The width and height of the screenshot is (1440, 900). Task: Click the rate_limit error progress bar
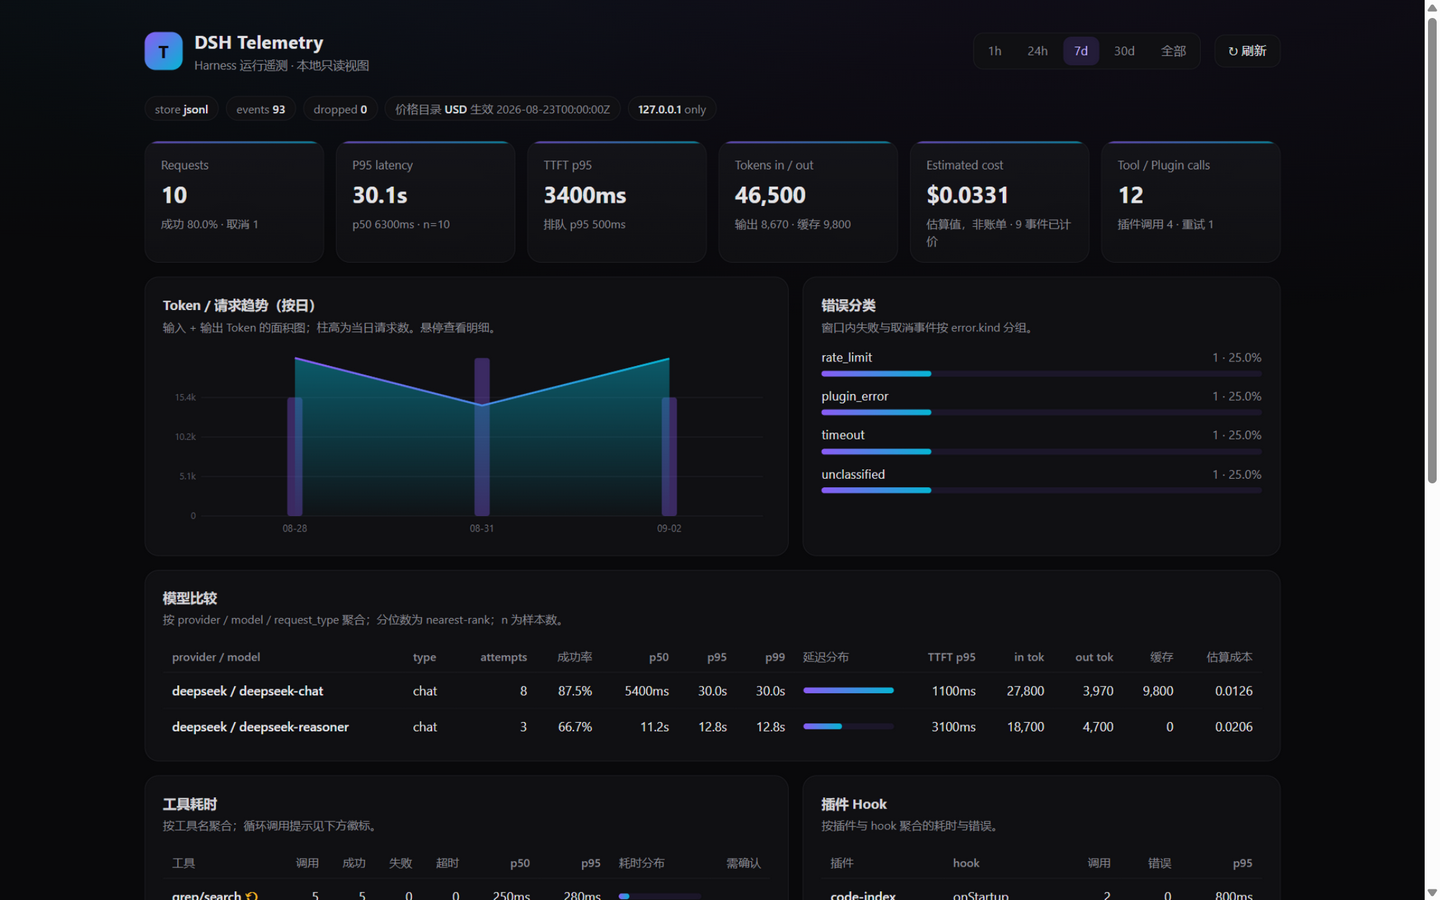pos(1041,374)
